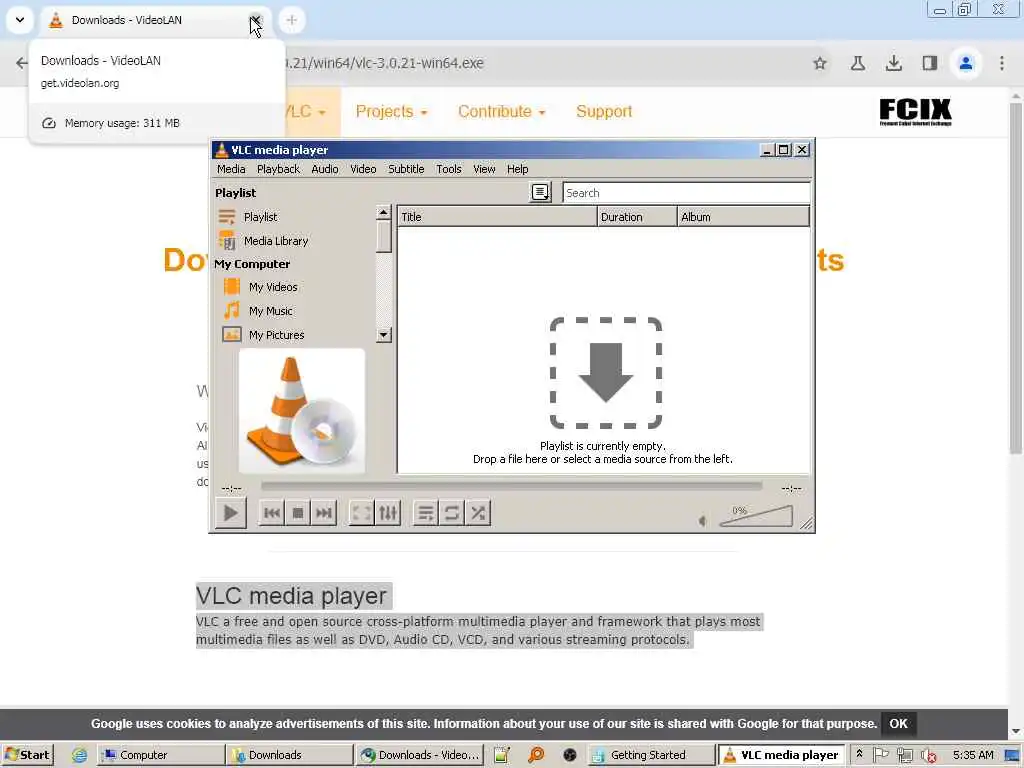Screen dimensions: 1024x768
Task: Open the Action Center flag tray icon
Action: [880, 755]
